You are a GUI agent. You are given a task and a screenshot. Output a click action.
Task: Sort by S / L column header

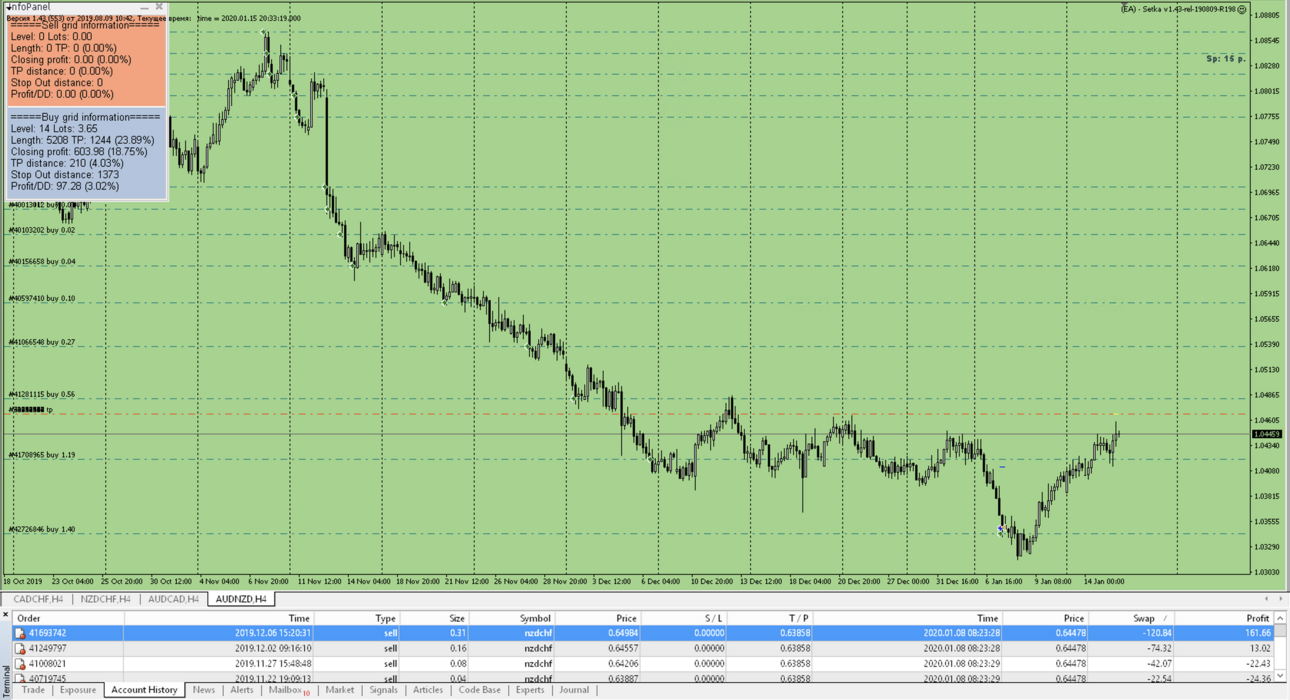(684, 618)
